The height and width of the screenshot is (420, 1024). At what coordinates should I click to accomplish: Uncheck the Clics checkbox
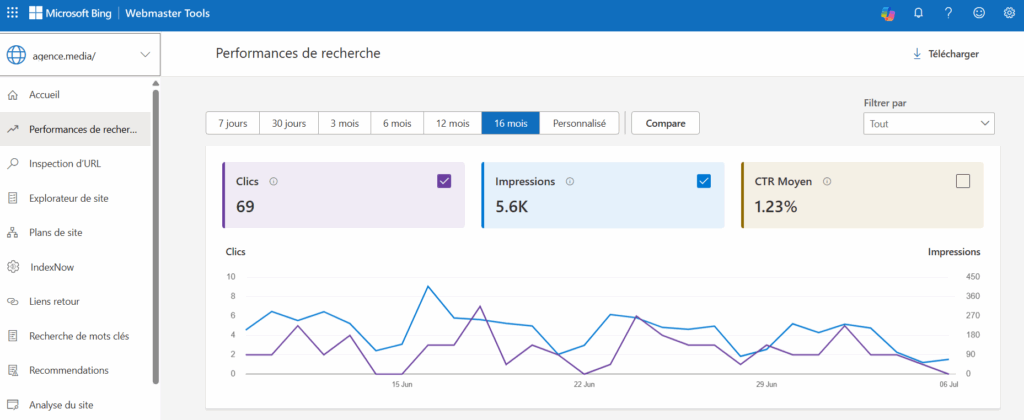click(x=444, y=182)
